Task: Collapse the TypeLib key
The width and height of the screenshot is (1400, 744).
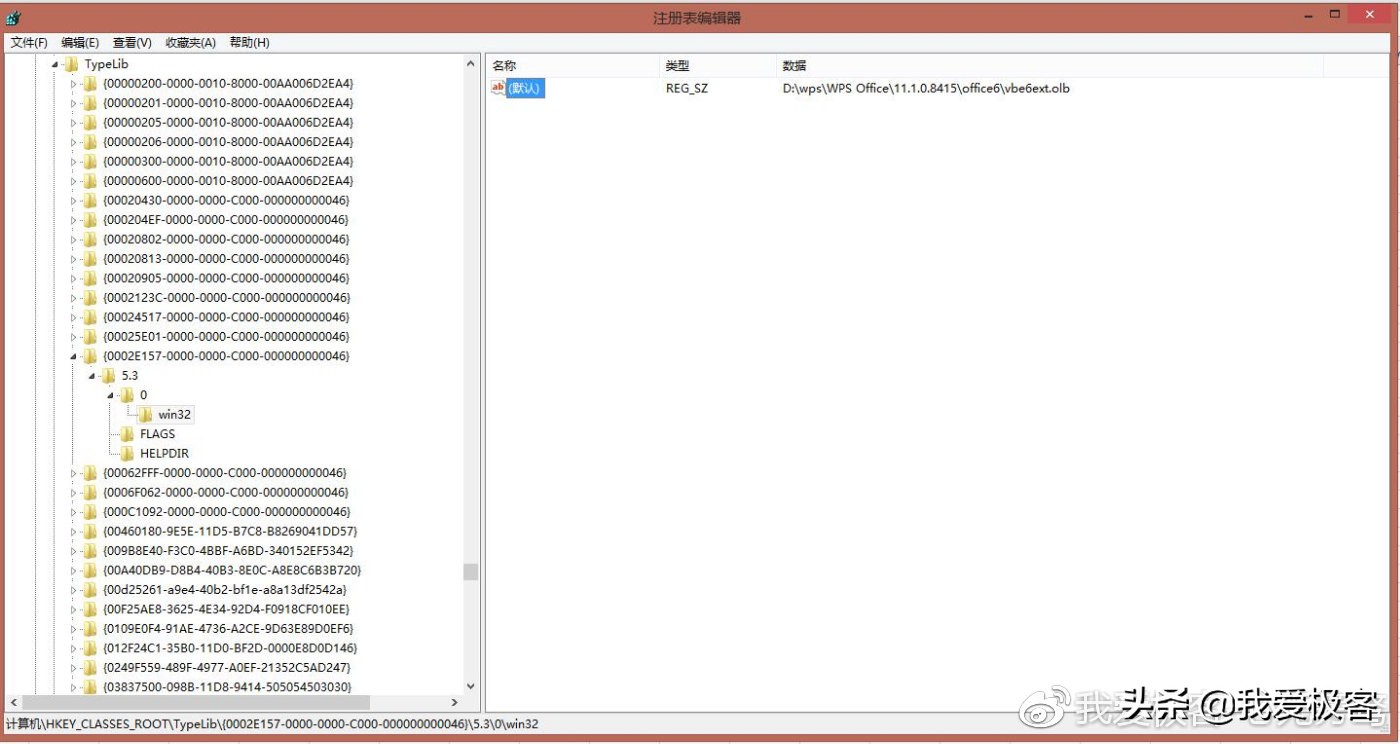Action: point(55,64)
